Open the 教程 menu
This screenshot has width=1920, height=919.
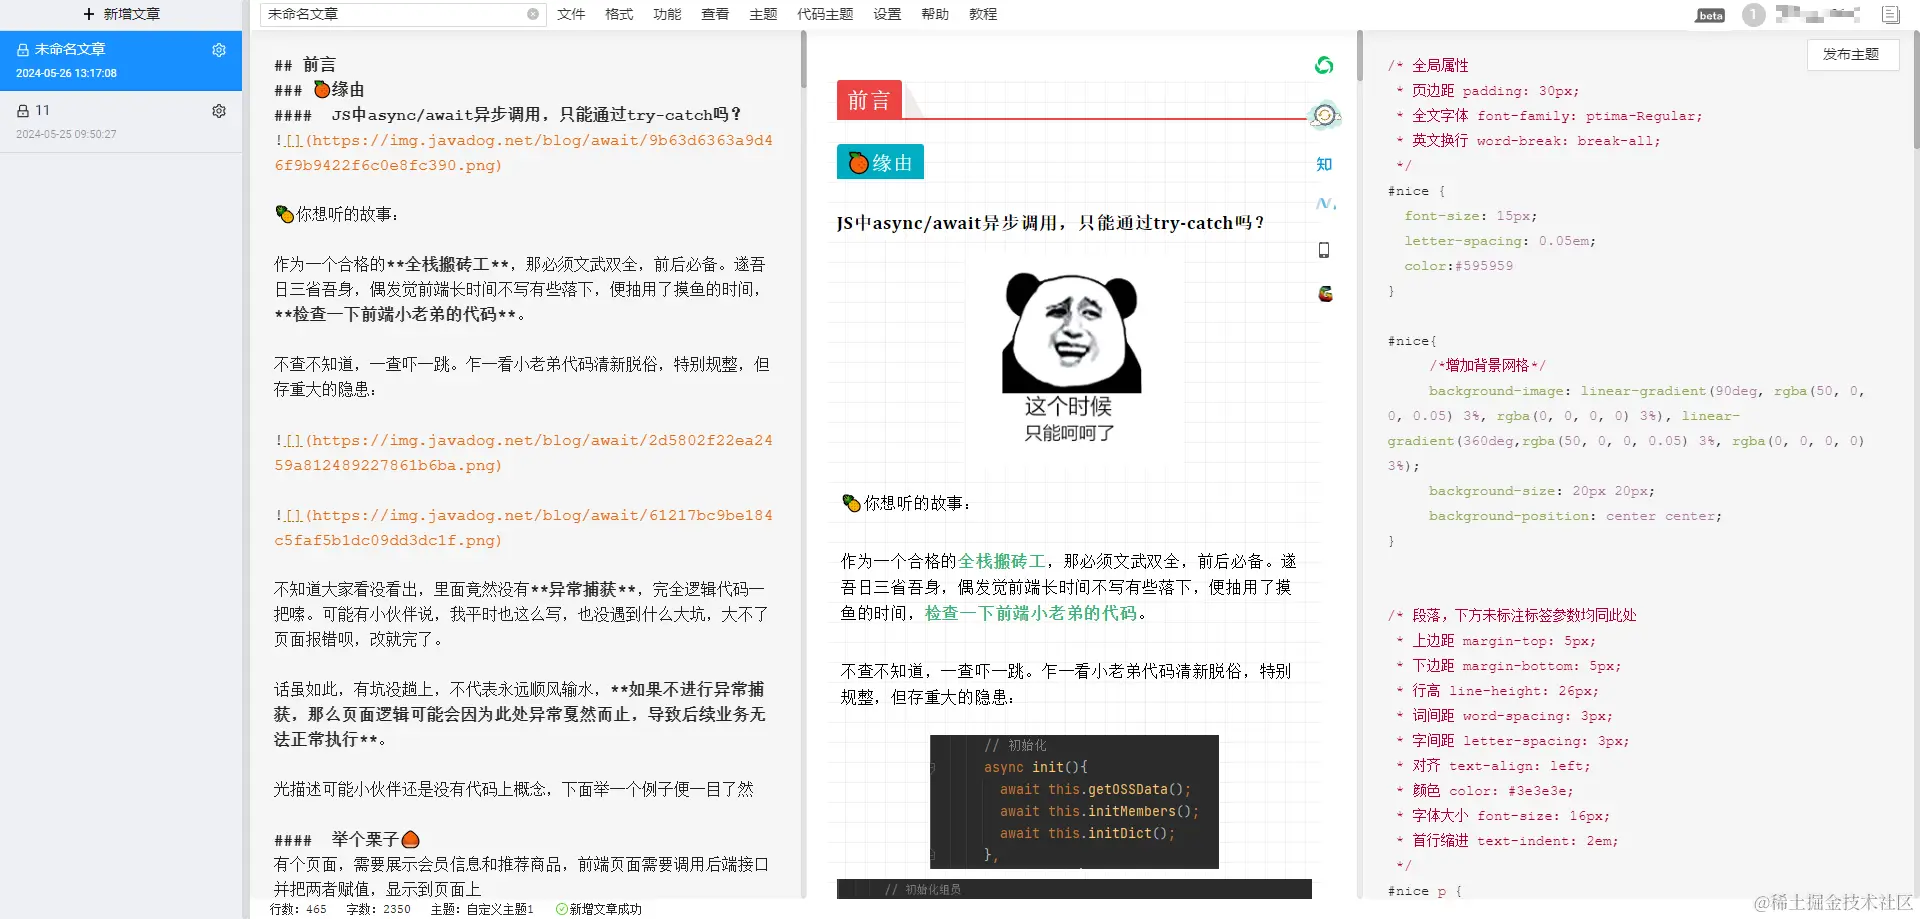tap(983, 14)
